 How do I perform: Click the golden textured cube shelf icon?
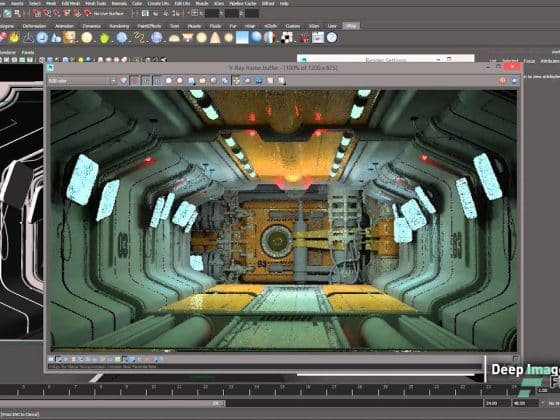tap(69, 38)
